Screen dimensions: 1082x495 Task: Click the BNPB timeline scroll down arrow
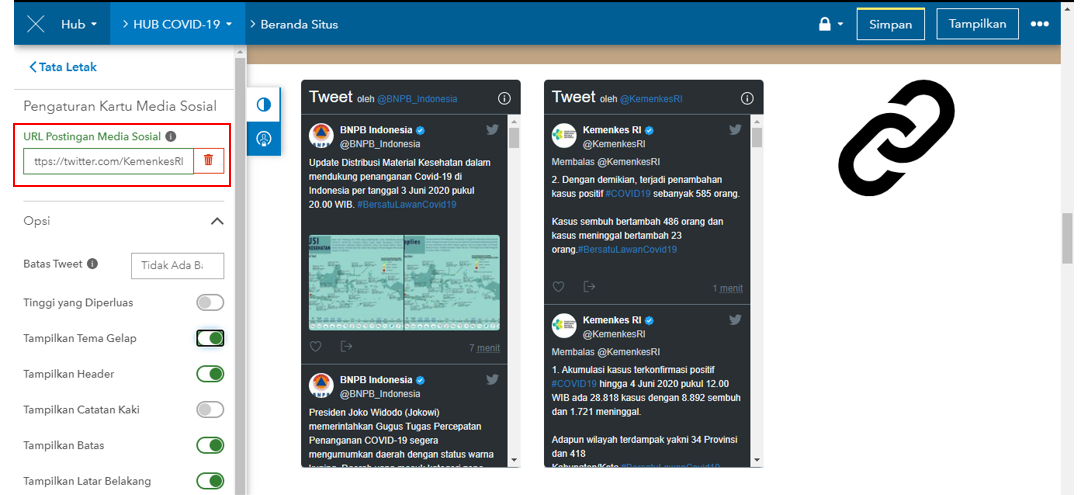click(x=513, y=460)
